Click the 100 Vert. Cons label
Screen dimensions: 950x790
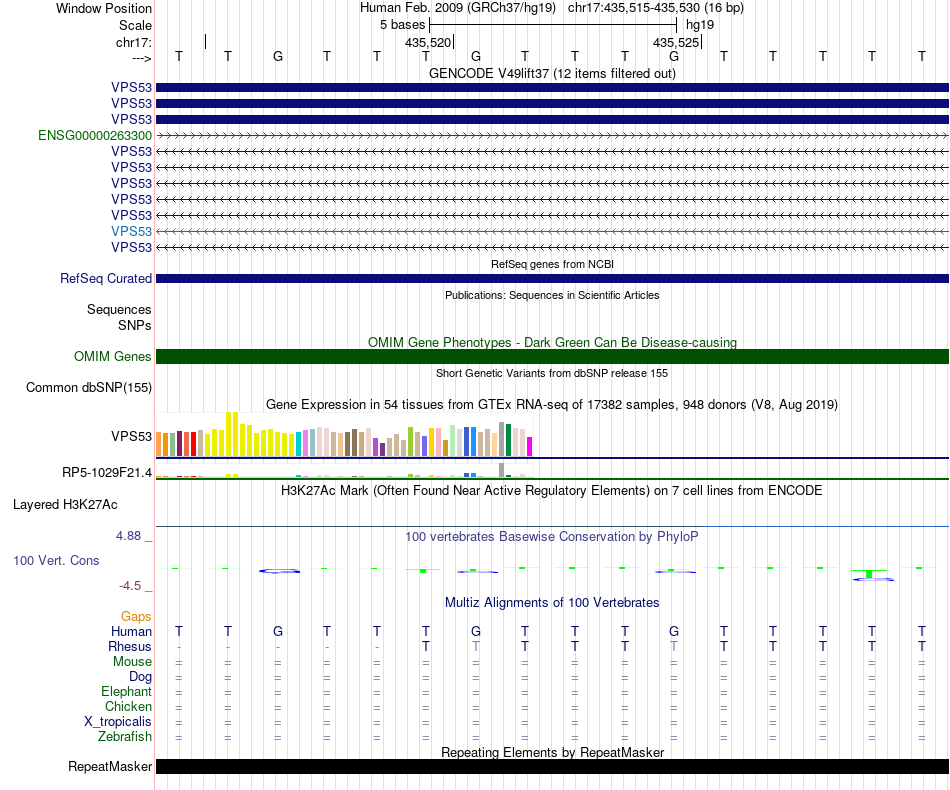[56, 560]
